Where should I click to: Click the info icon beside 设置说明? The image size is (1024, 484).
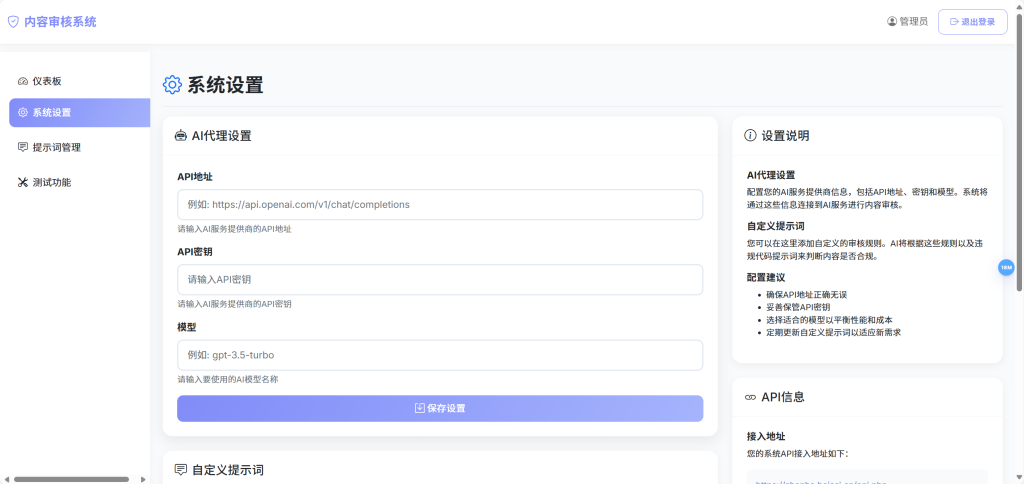click(x=751, y=136)
